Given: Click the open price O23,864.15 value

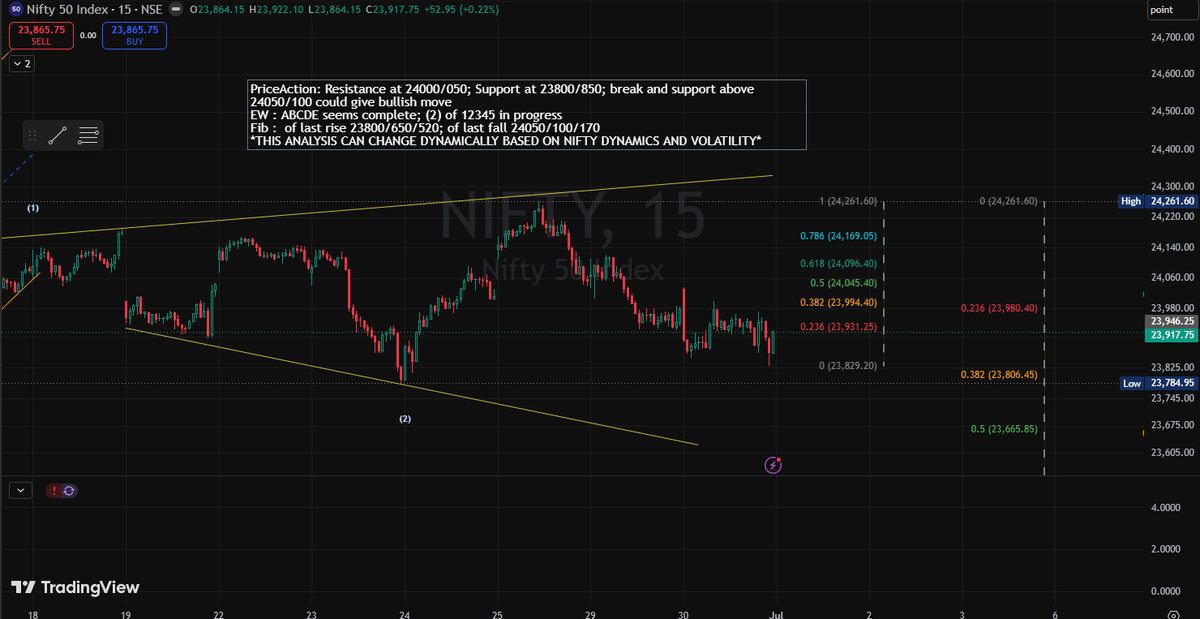Looking at the screenshot, I should tap(217, 10).
